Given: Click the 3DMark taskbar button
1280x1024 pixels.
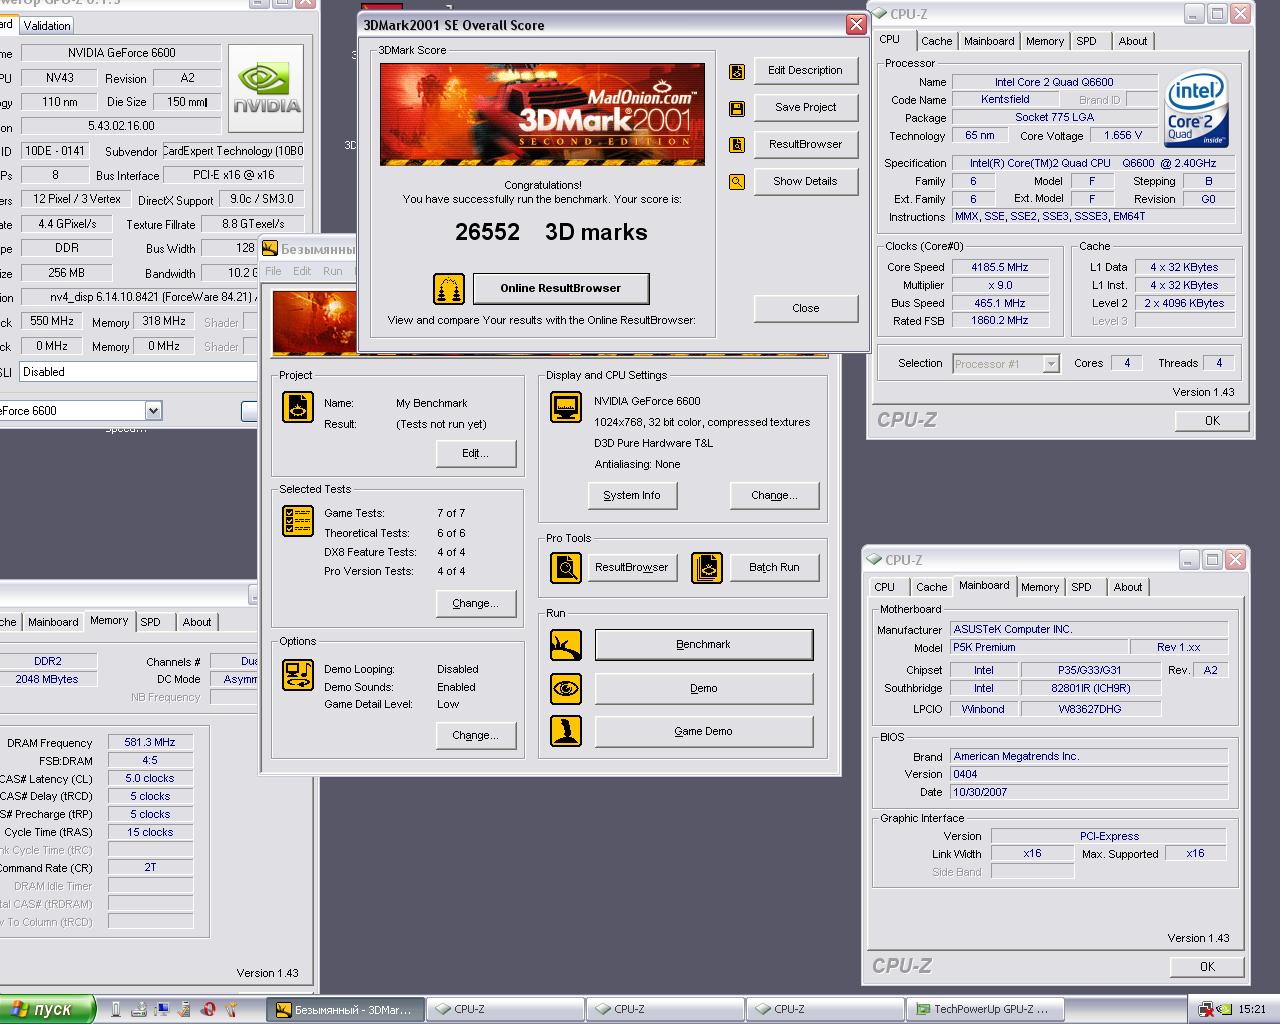Looking at the screenshot, I should [x=345, y=1009].
